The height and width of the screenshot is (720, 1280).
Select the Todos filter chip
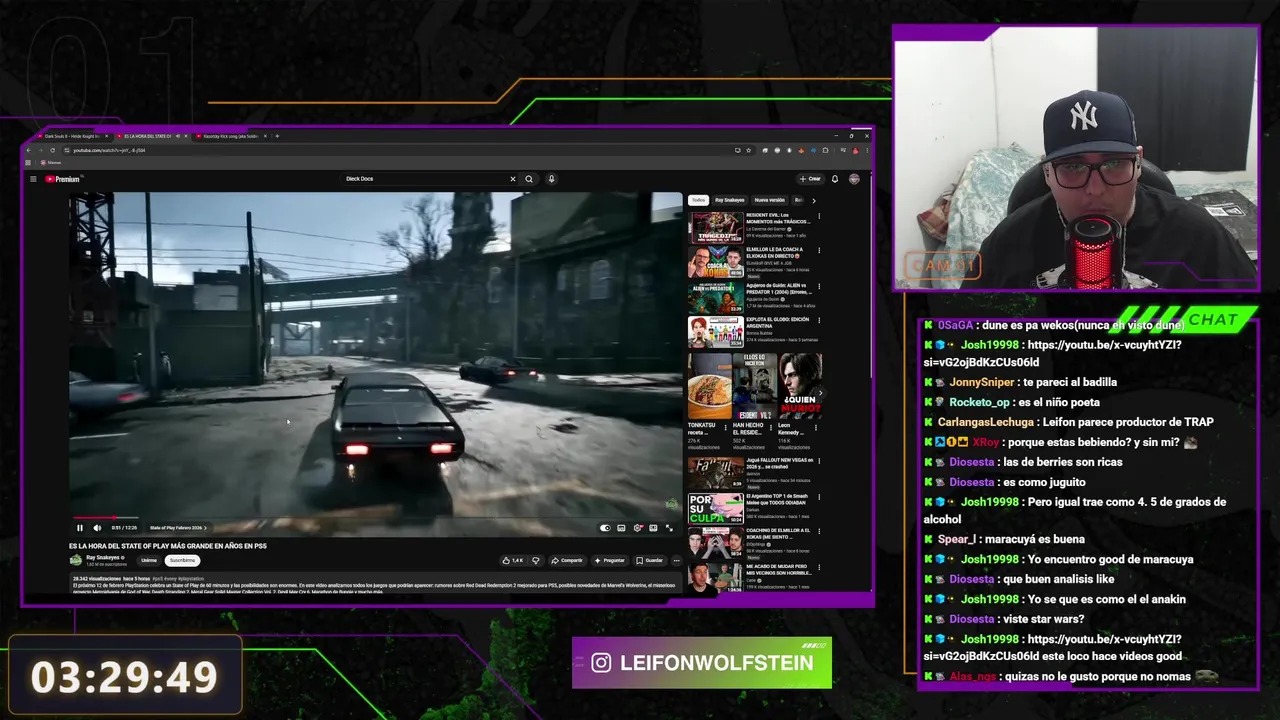click(x=698, y=200)
